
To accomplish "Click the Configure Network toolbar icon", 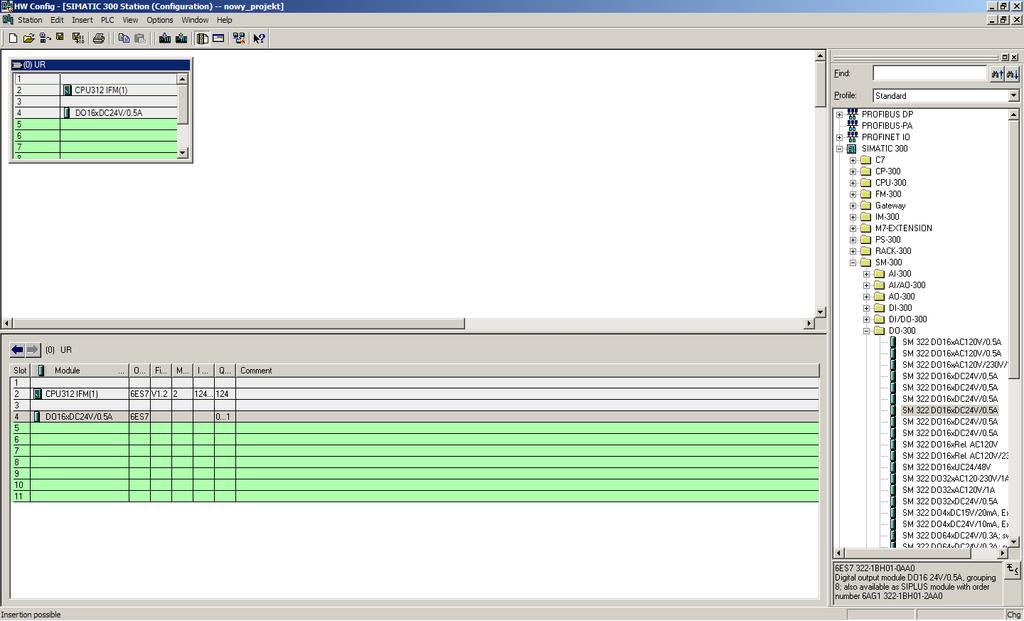I will [239, 39].
